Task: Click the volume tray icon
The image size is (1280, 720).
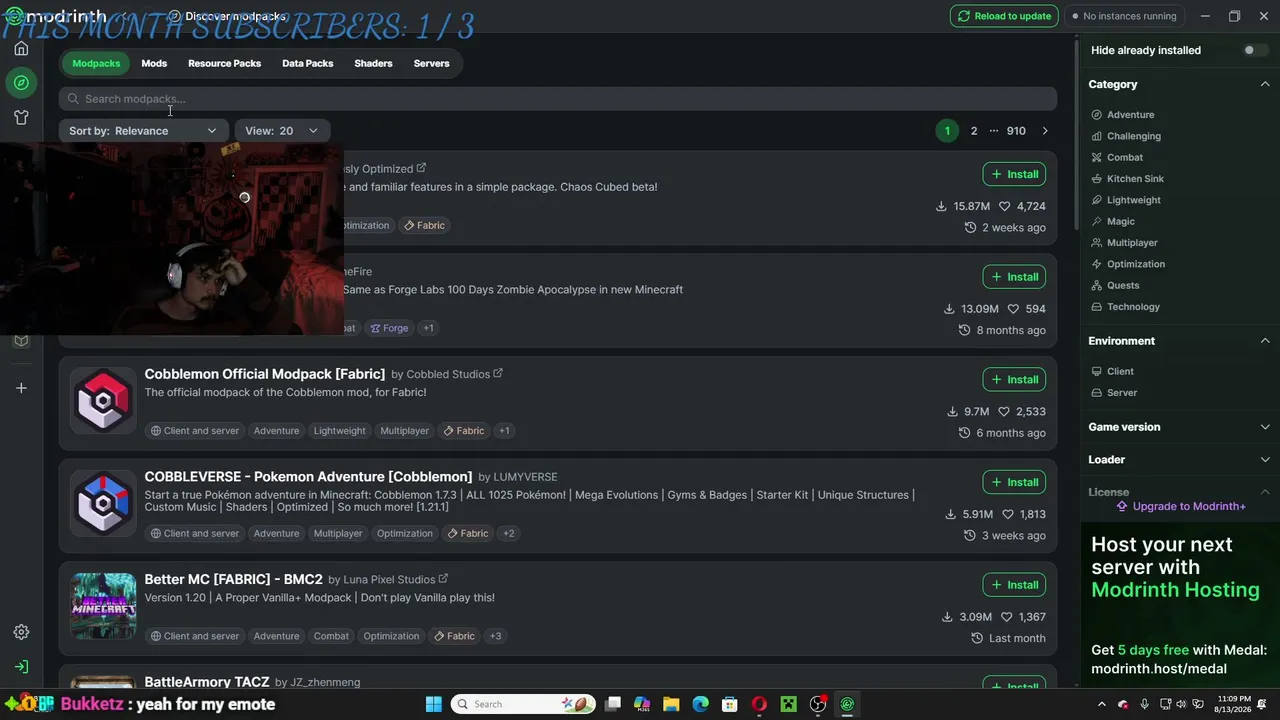Action: coord(1181,704)
